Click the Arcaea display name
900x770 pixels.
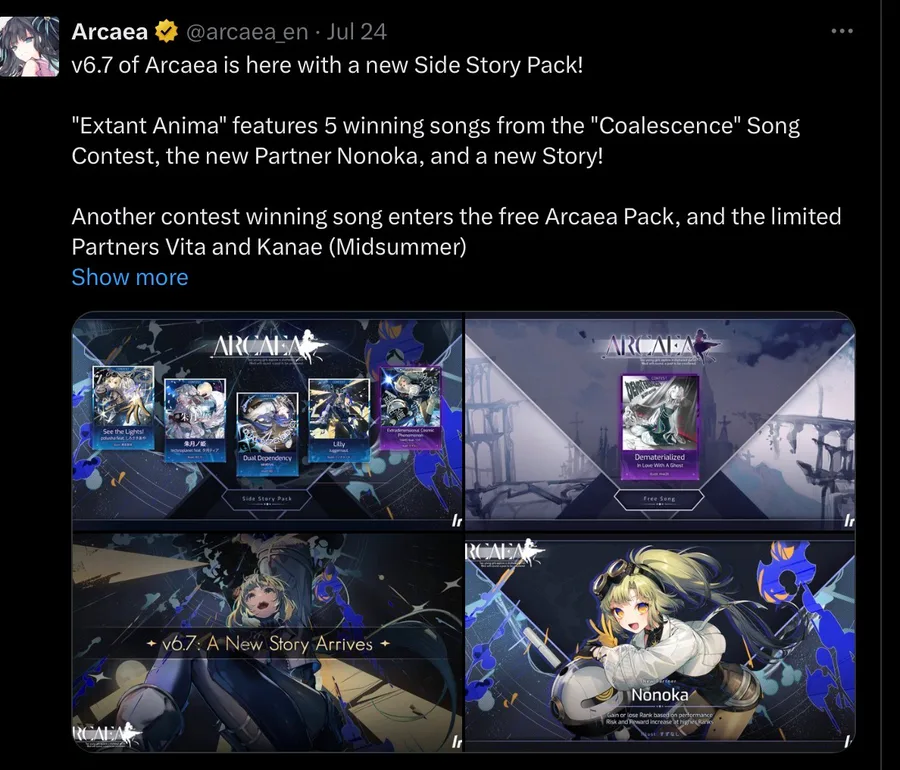click(x=110, y=32)
